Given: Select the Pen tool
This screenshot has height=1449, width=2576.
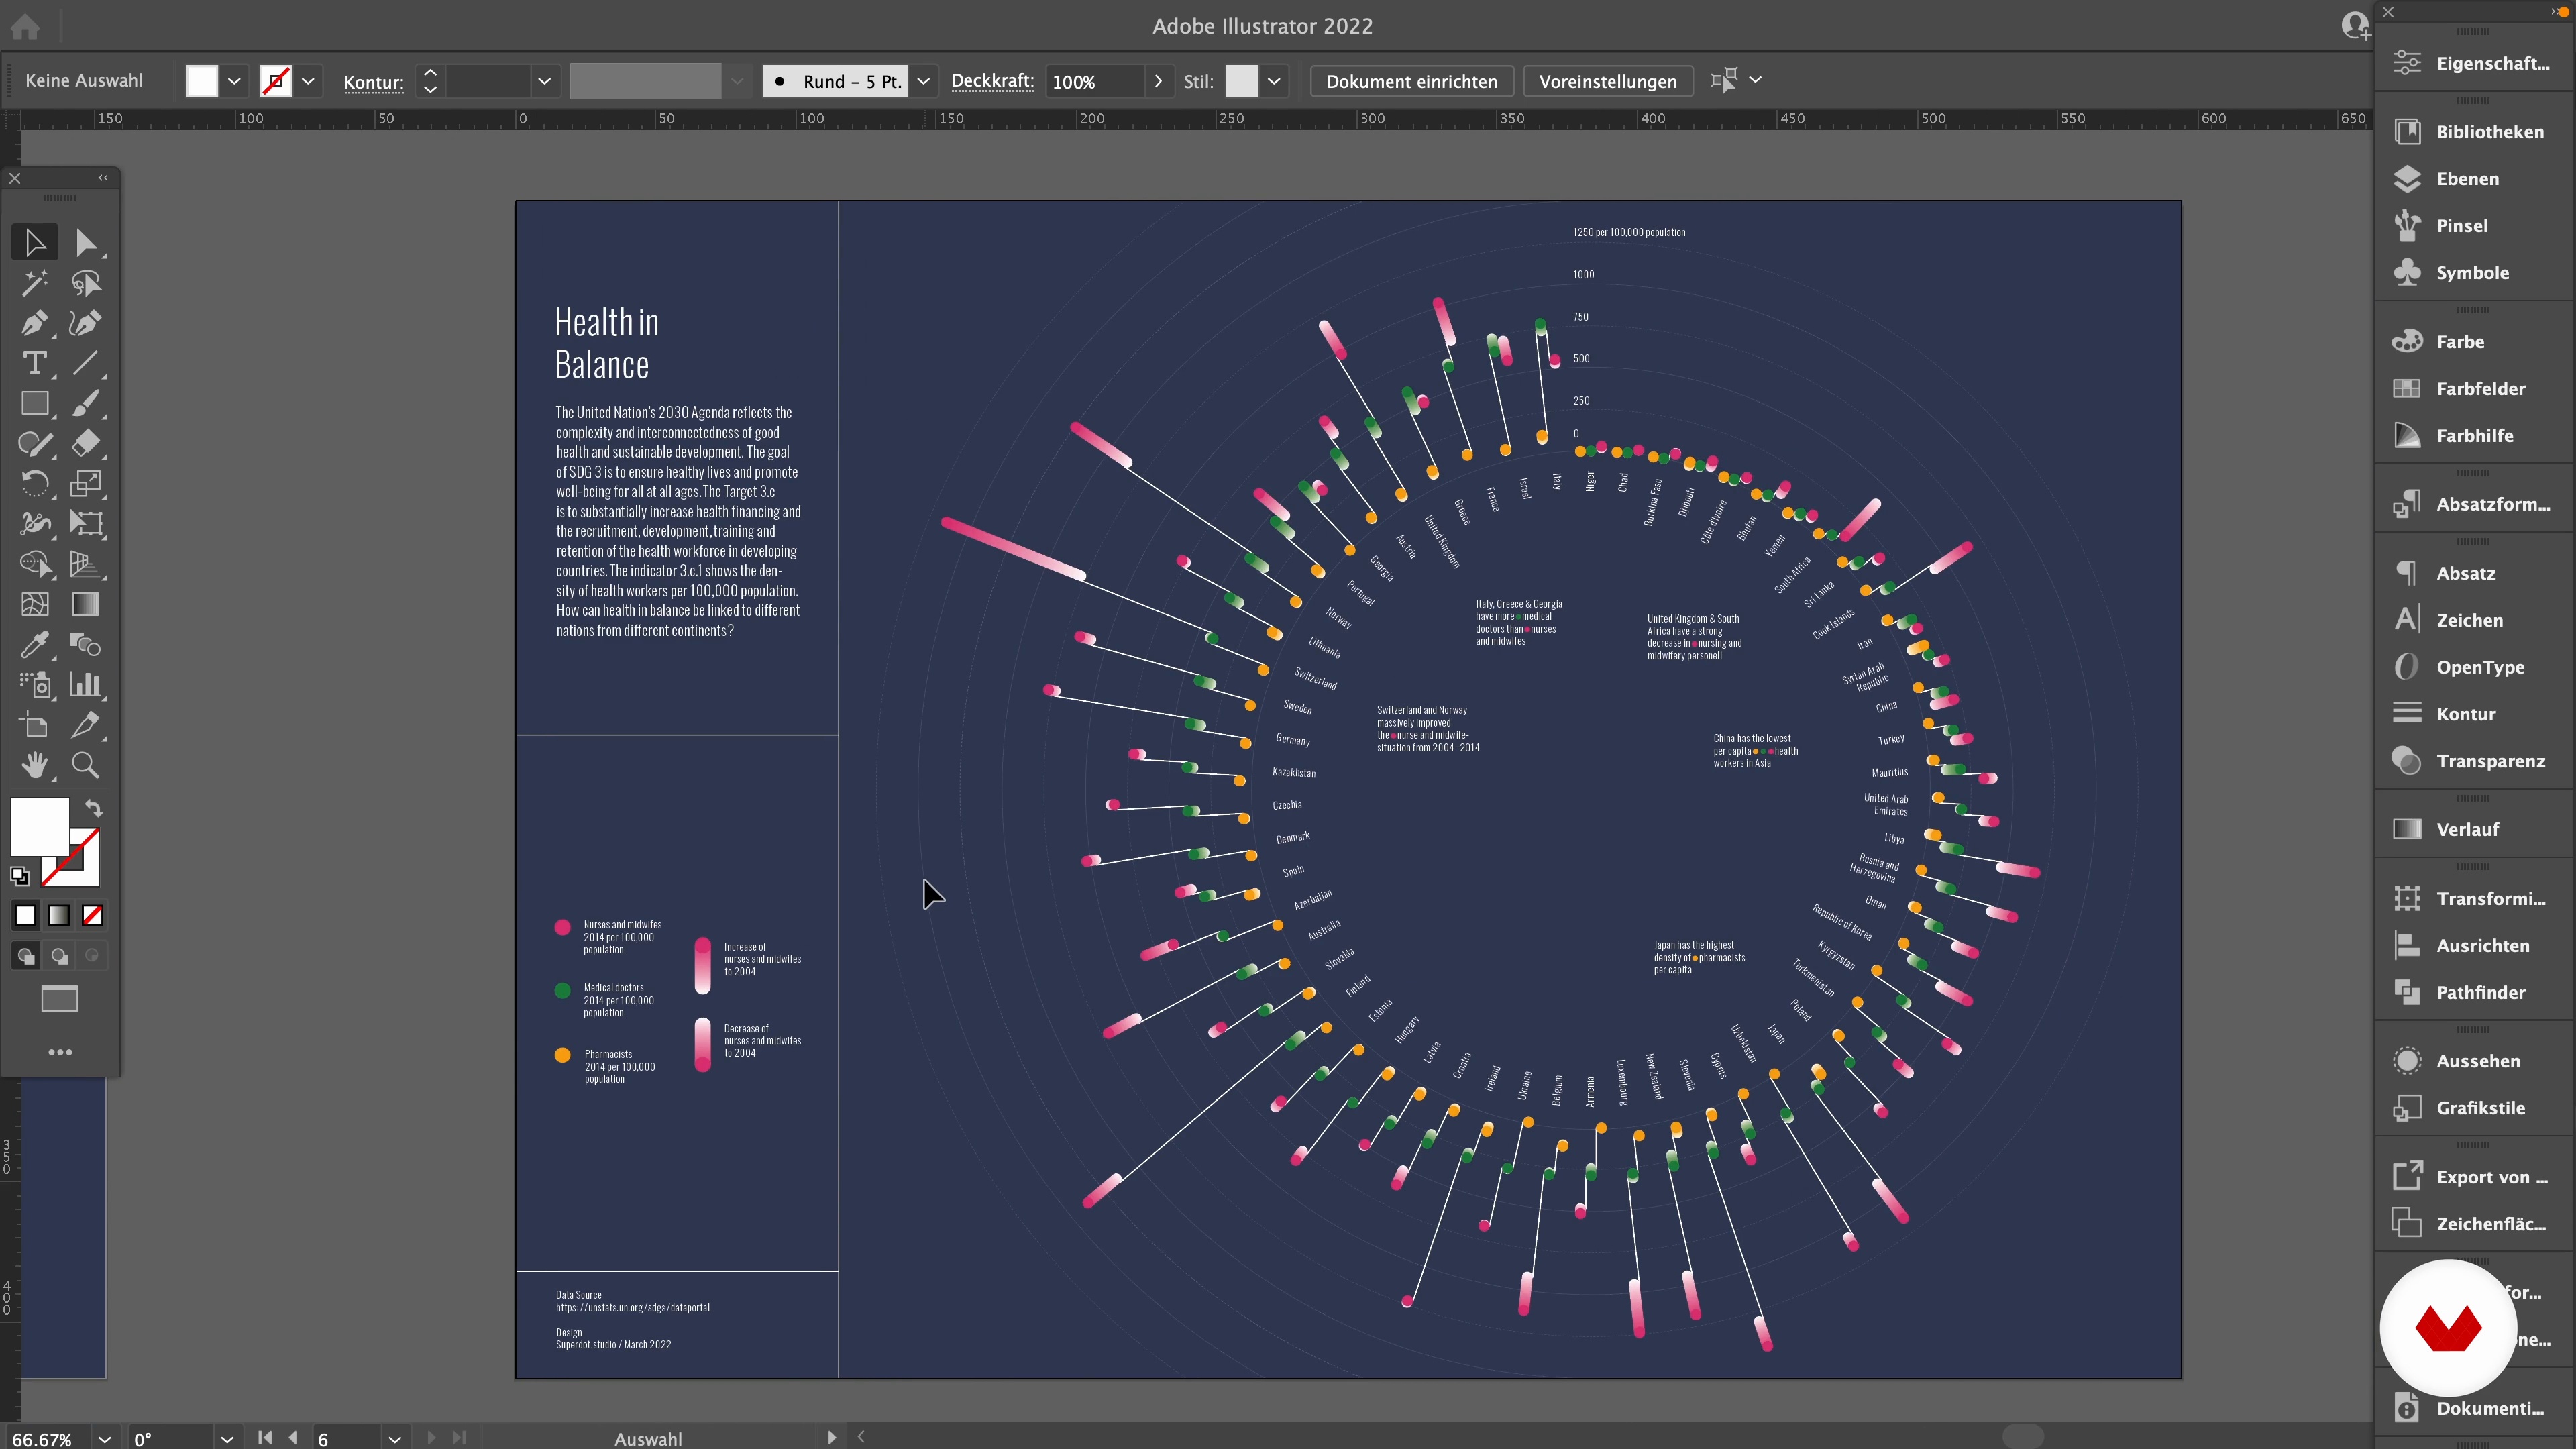Looking at the screenshot, I should tap(35, 323).
